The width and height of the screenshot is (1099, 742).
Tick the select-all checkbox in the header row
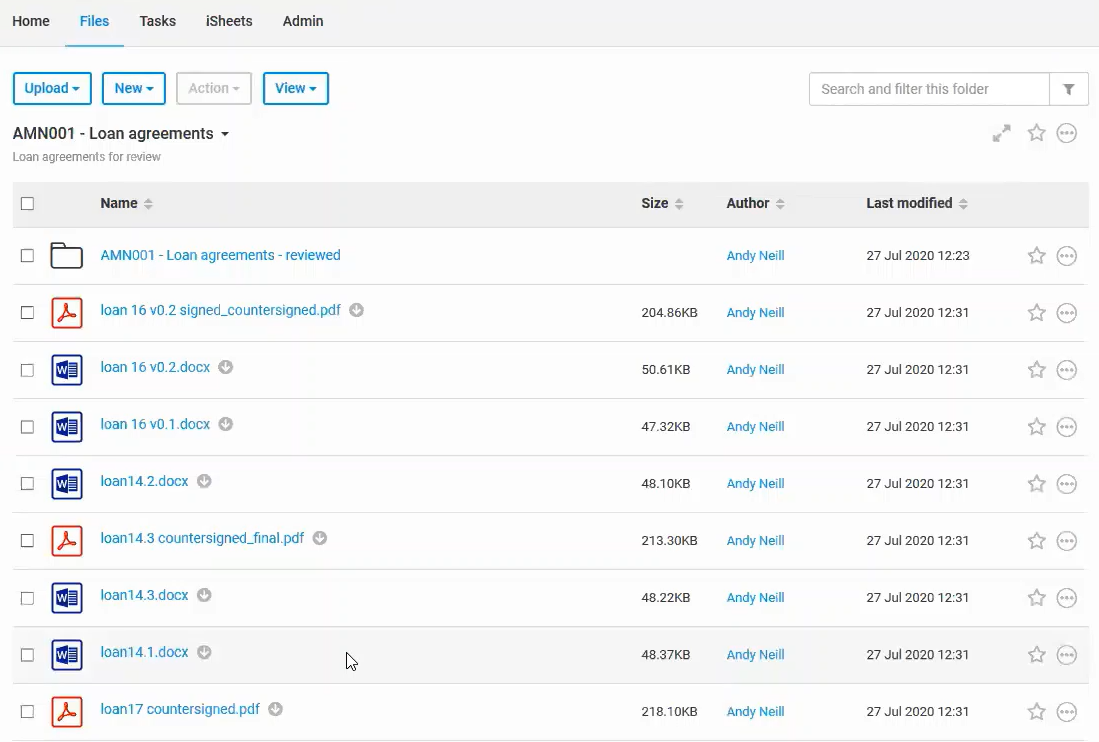pyautogui.click(x=28, y=204)
